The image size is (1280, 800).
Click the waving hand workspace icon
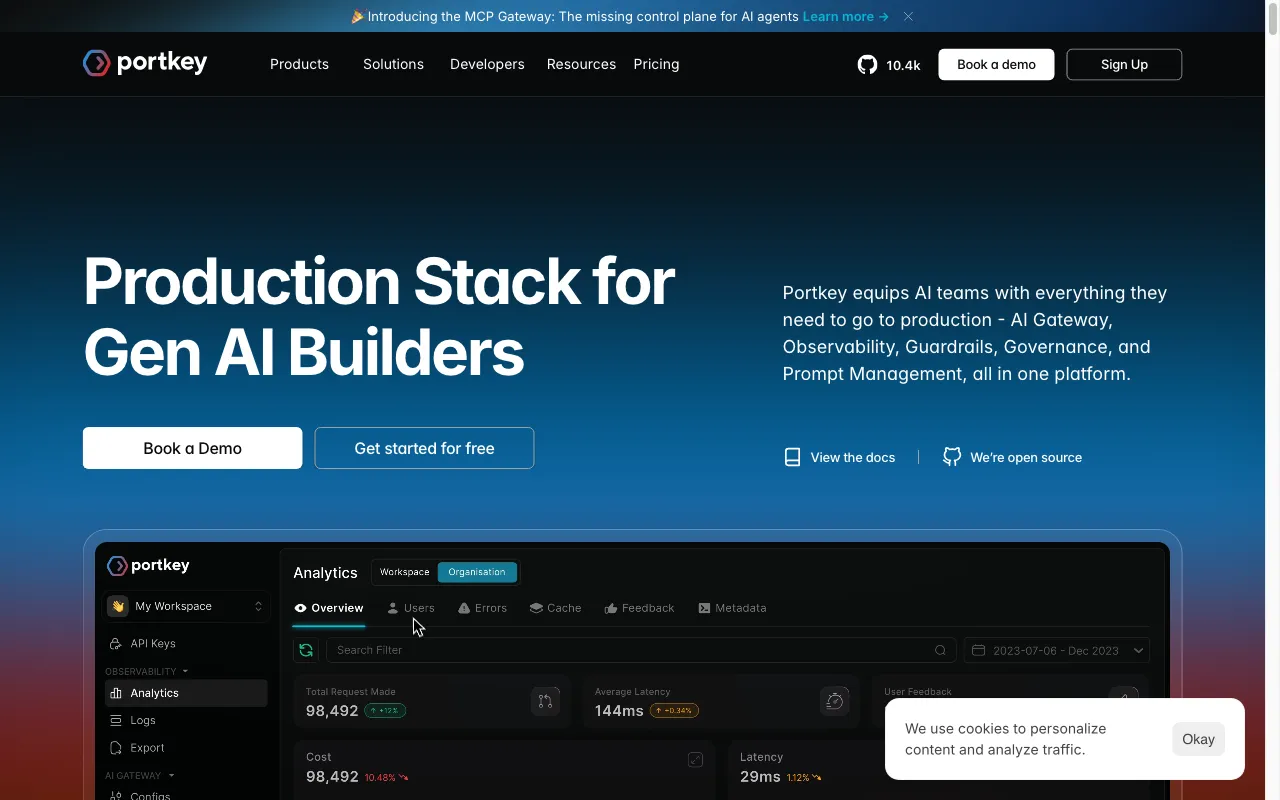118,606
